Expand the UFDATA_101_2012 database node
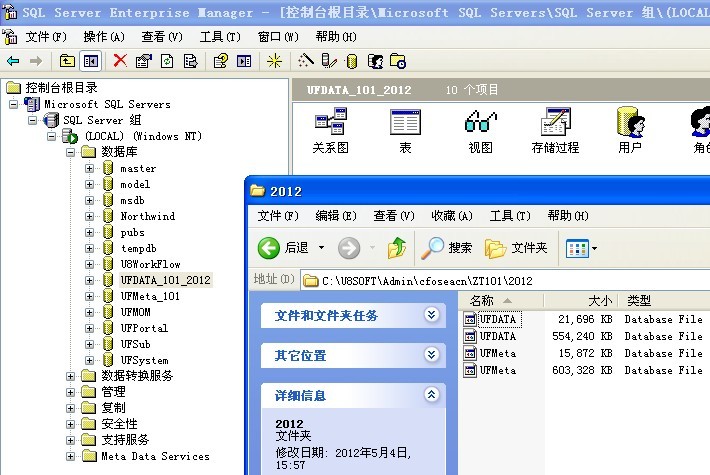The height and width of the screenshot is (475, 710). click(x=89, y=280)
